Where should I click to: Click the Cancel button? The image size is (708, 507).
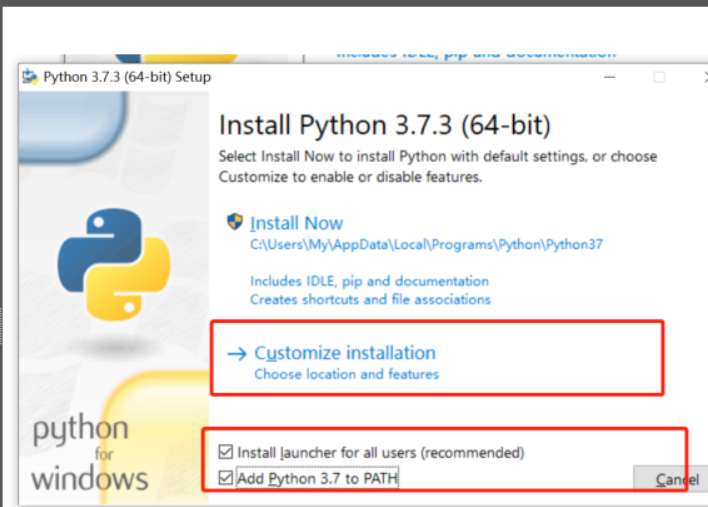[x=671, y=479]
